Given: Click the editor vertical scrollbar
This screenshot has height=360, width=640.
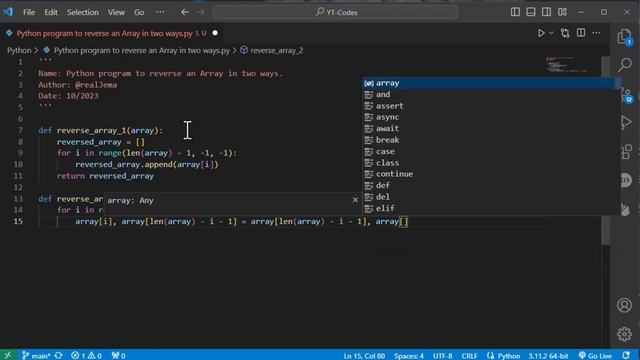Looking at the screenshot, I should pyautogui.click(x=606, y=151).
